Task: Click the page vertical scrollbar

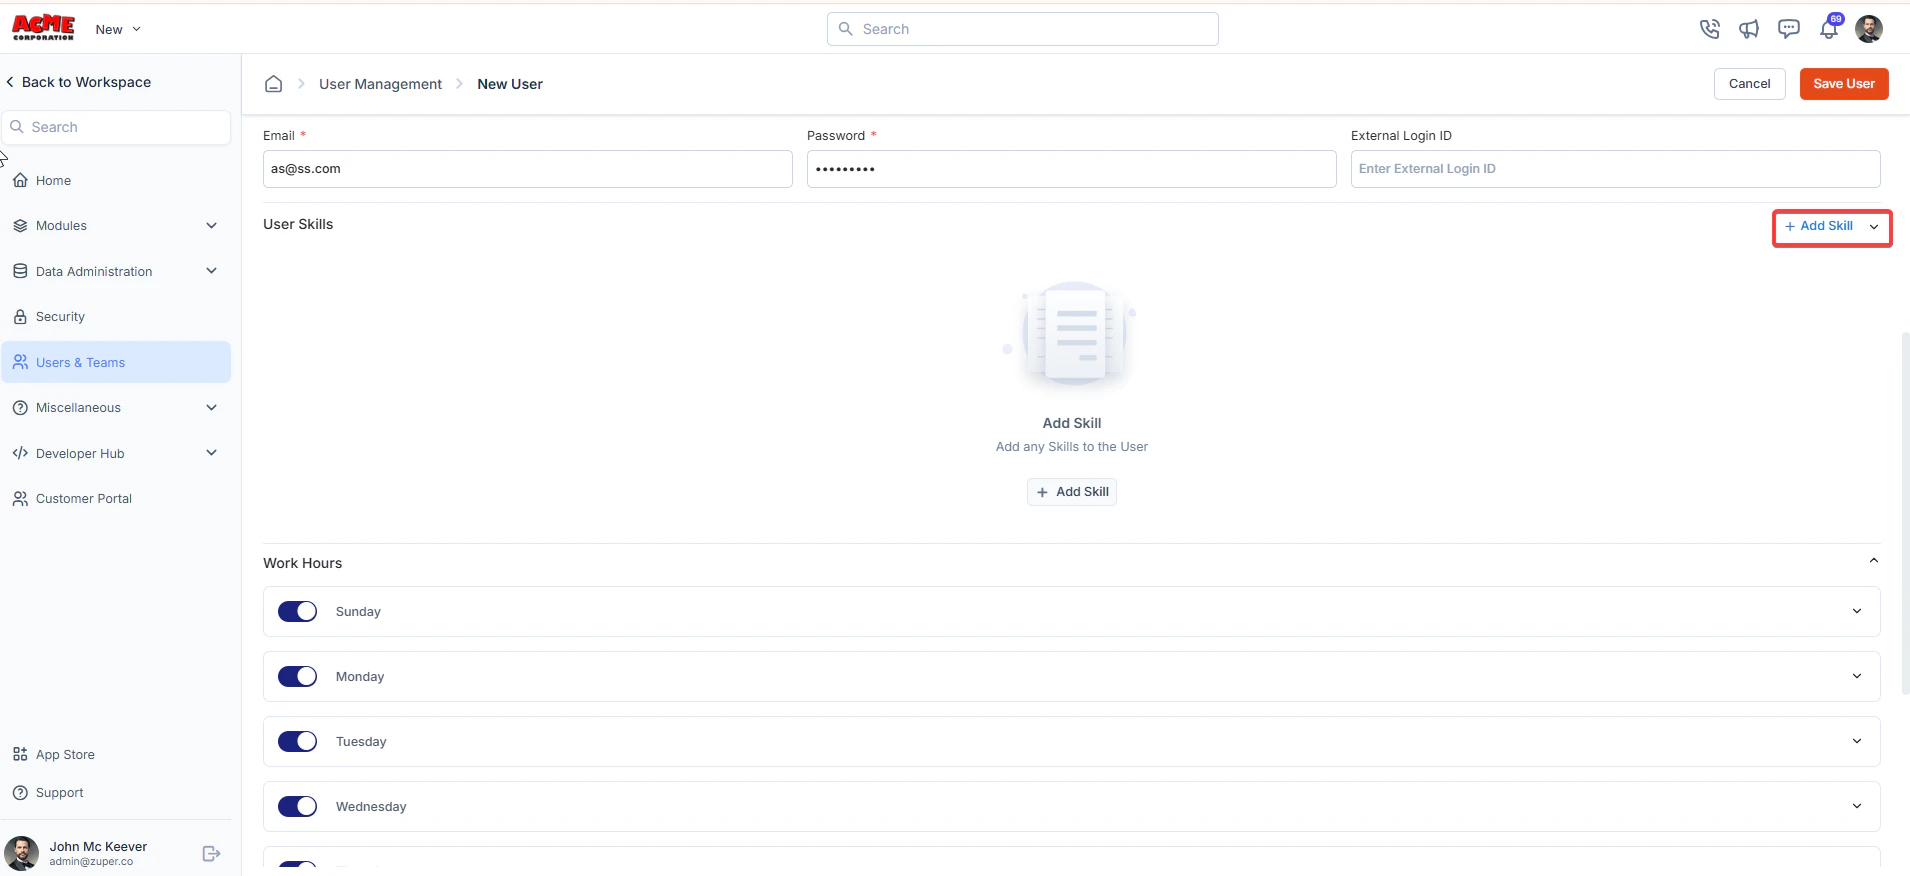Action: pyautogui.click(x=1905, y=512)
